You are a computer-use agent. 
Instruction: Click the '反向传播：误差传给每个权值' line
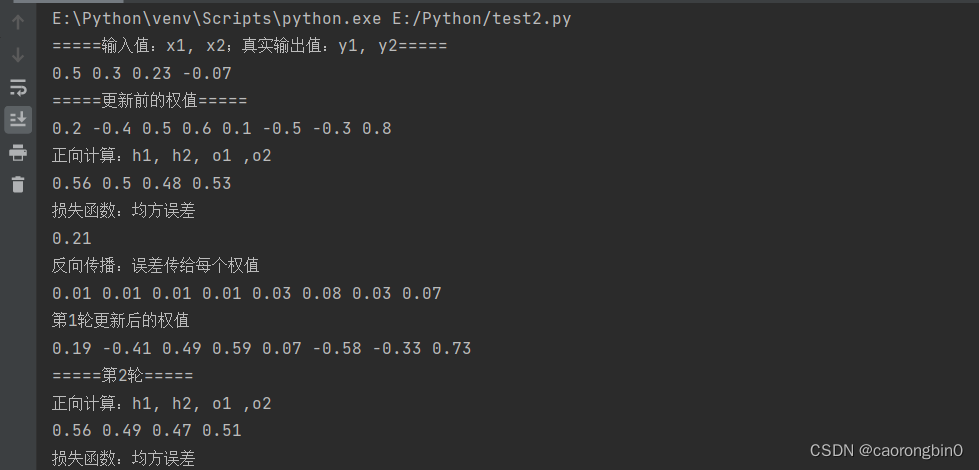pos(155,266)
